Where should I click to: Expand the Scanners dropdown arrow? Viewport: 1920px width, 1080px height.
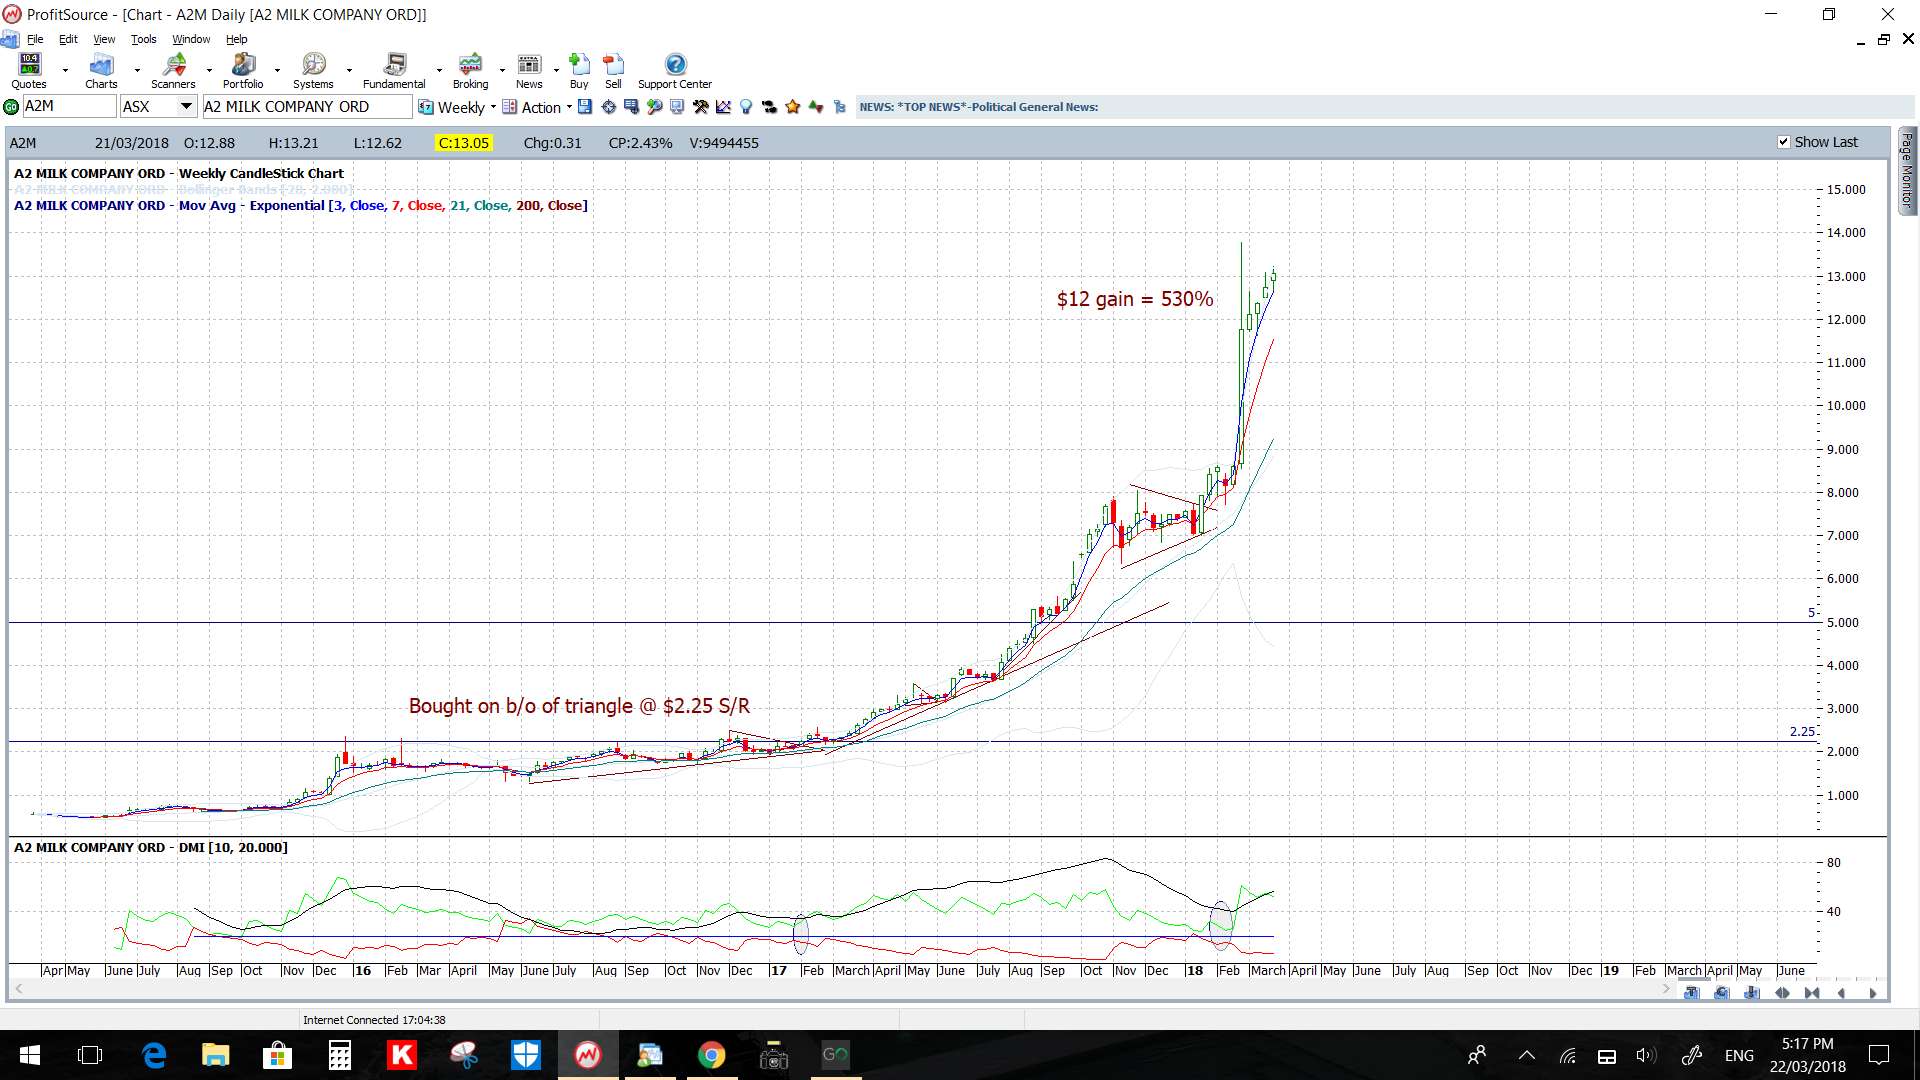pos(209,71)
